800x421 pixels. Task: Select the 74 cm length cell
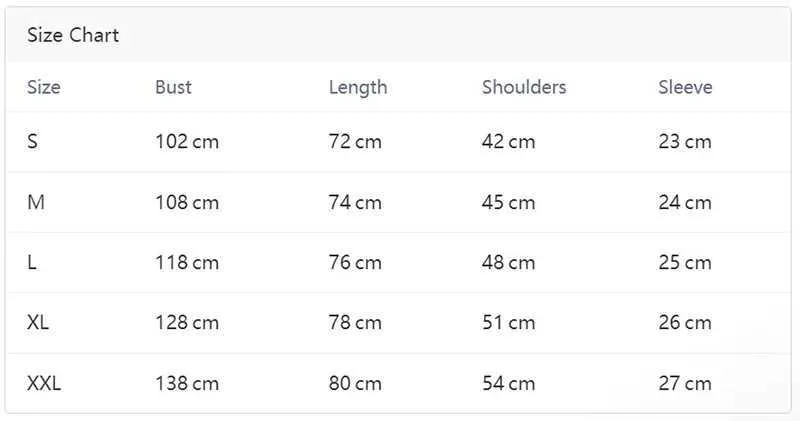pos(355,203)
